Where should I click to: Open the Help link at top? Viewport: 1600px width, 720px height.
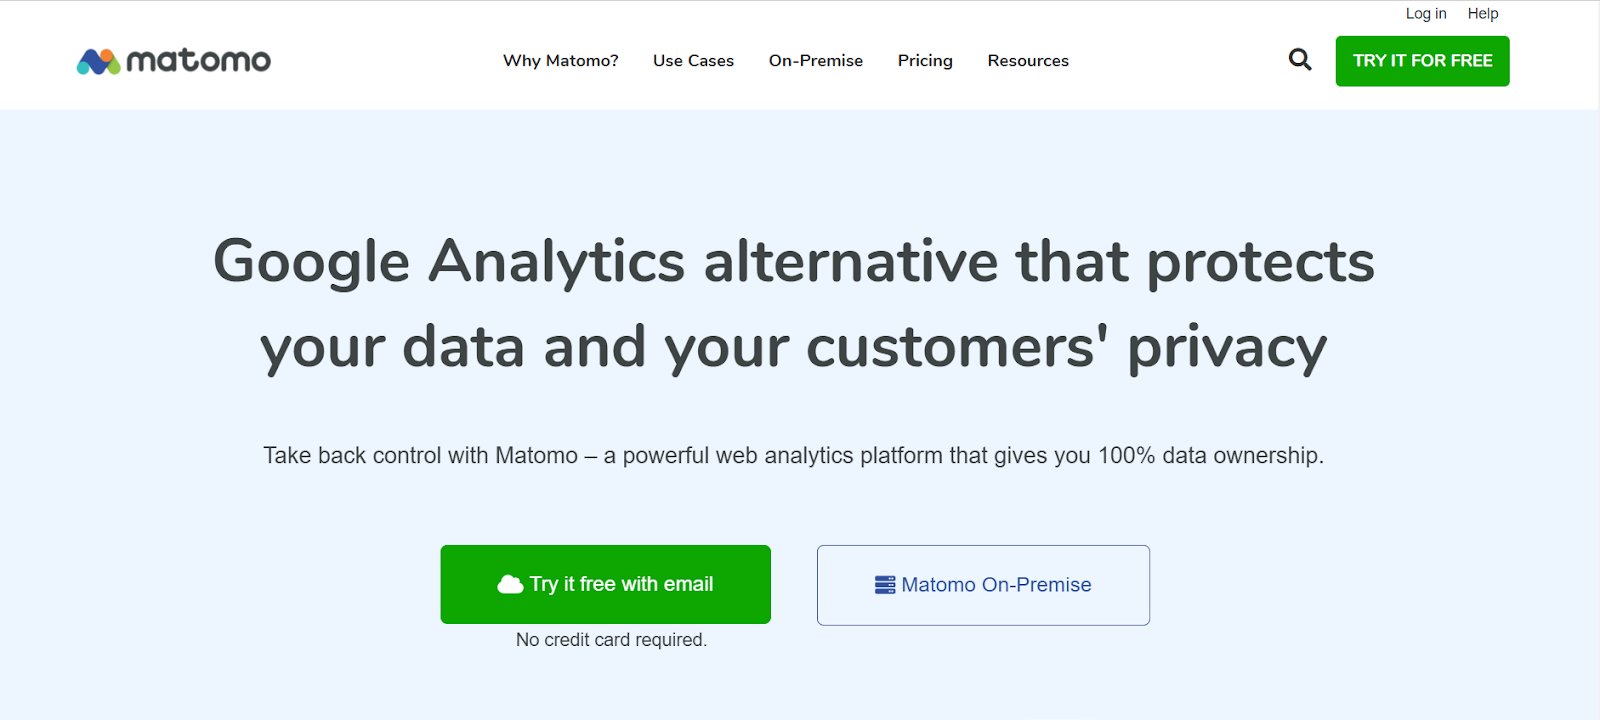point(1482,14)
